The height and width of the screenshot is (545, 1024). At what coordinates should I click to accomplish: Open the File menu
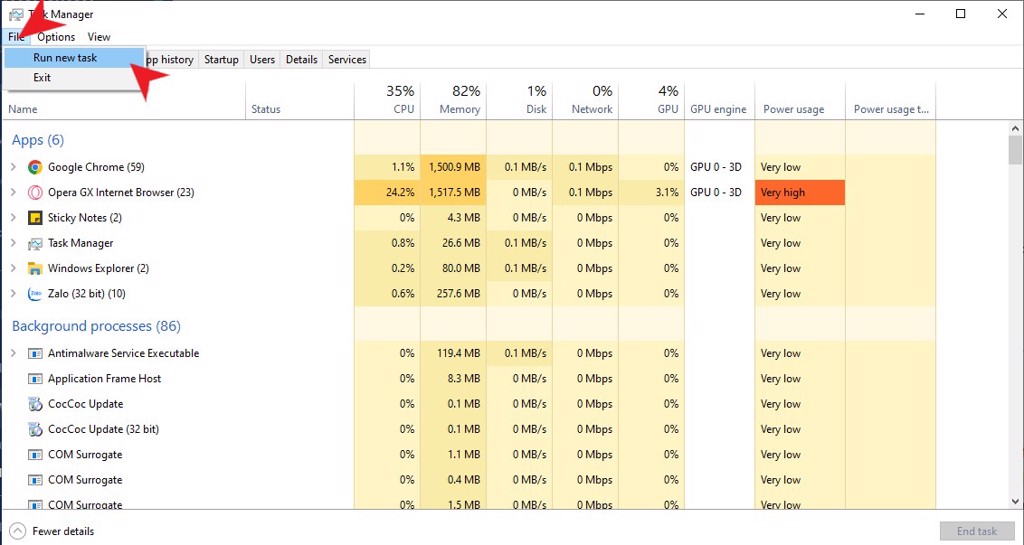tap(16, 37)
